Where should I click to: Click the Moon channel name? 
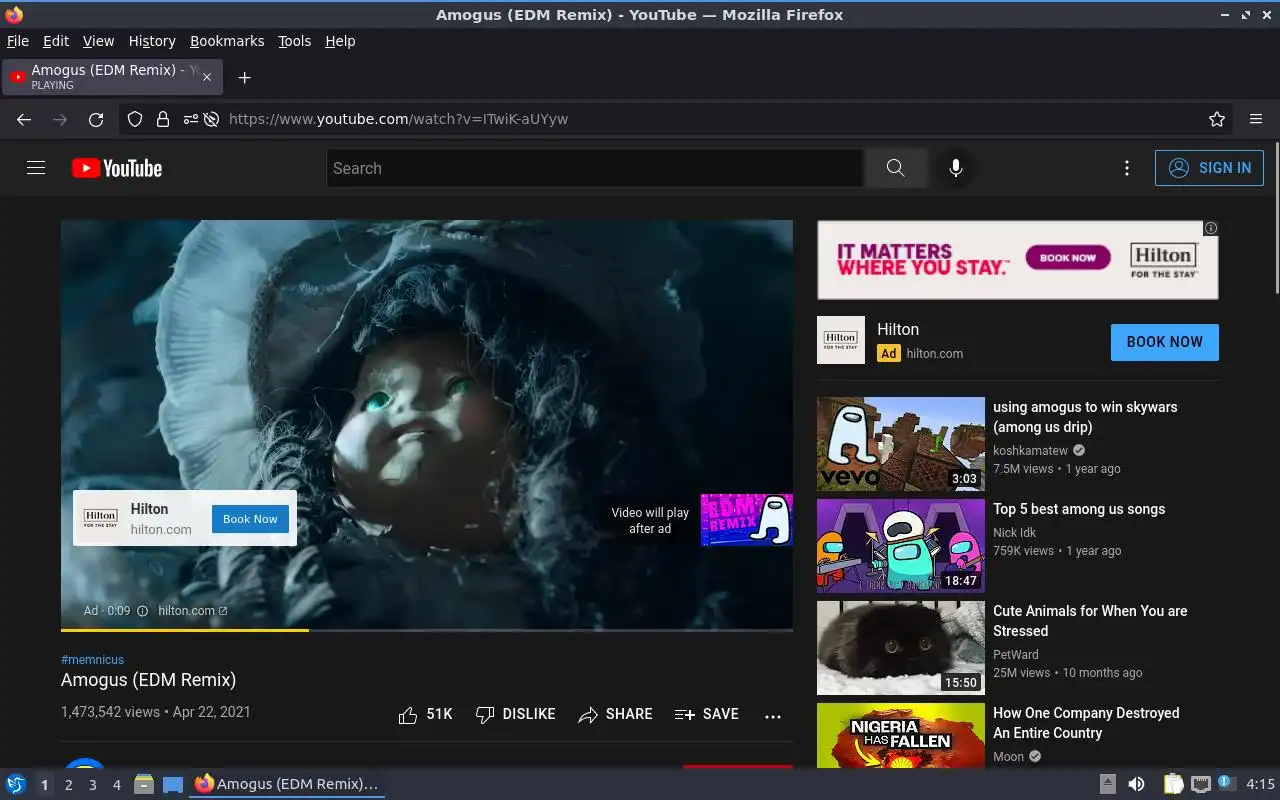pyautogui.click(x=1008, y=757)
